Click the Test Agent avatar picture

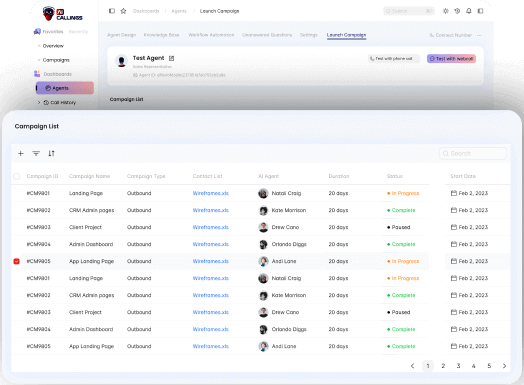pyautogui.click(x=121, y=61)
